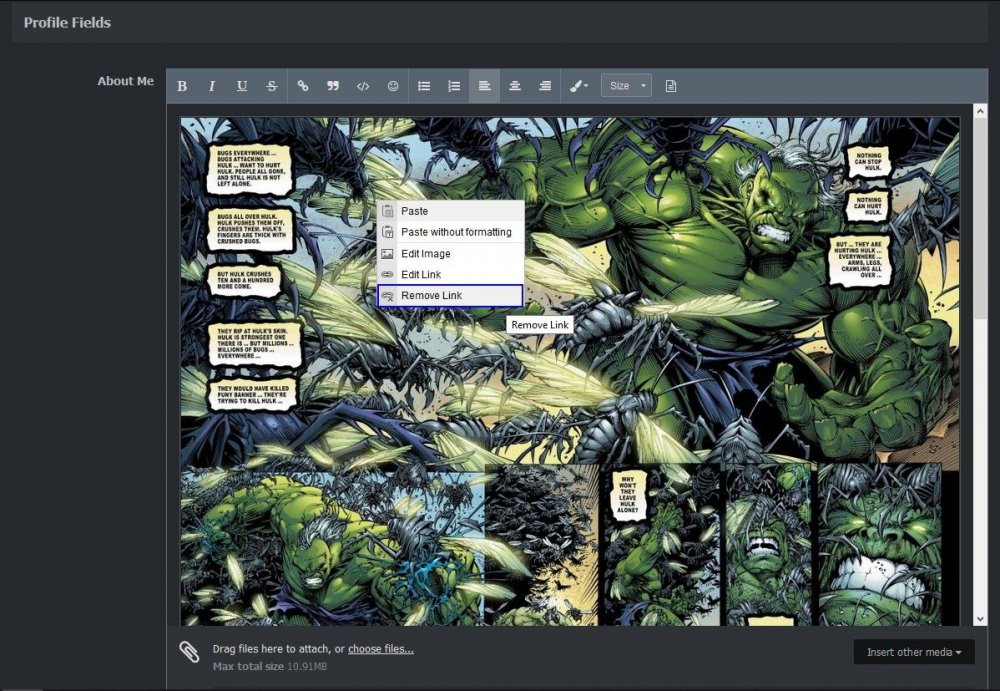
Task: Toggle Underline formatting
Action: (242, 86)
